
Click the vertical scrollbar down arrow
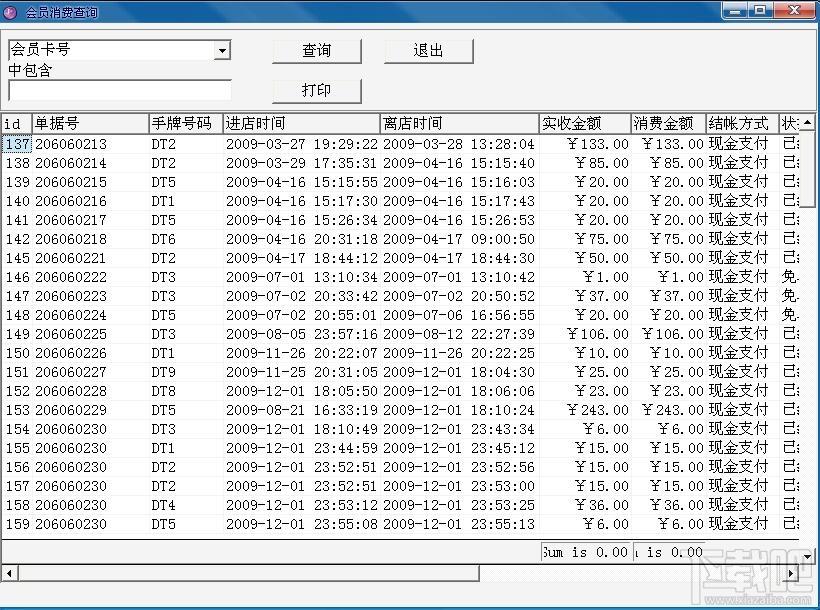pyautogui.click(x=808, y=556)
